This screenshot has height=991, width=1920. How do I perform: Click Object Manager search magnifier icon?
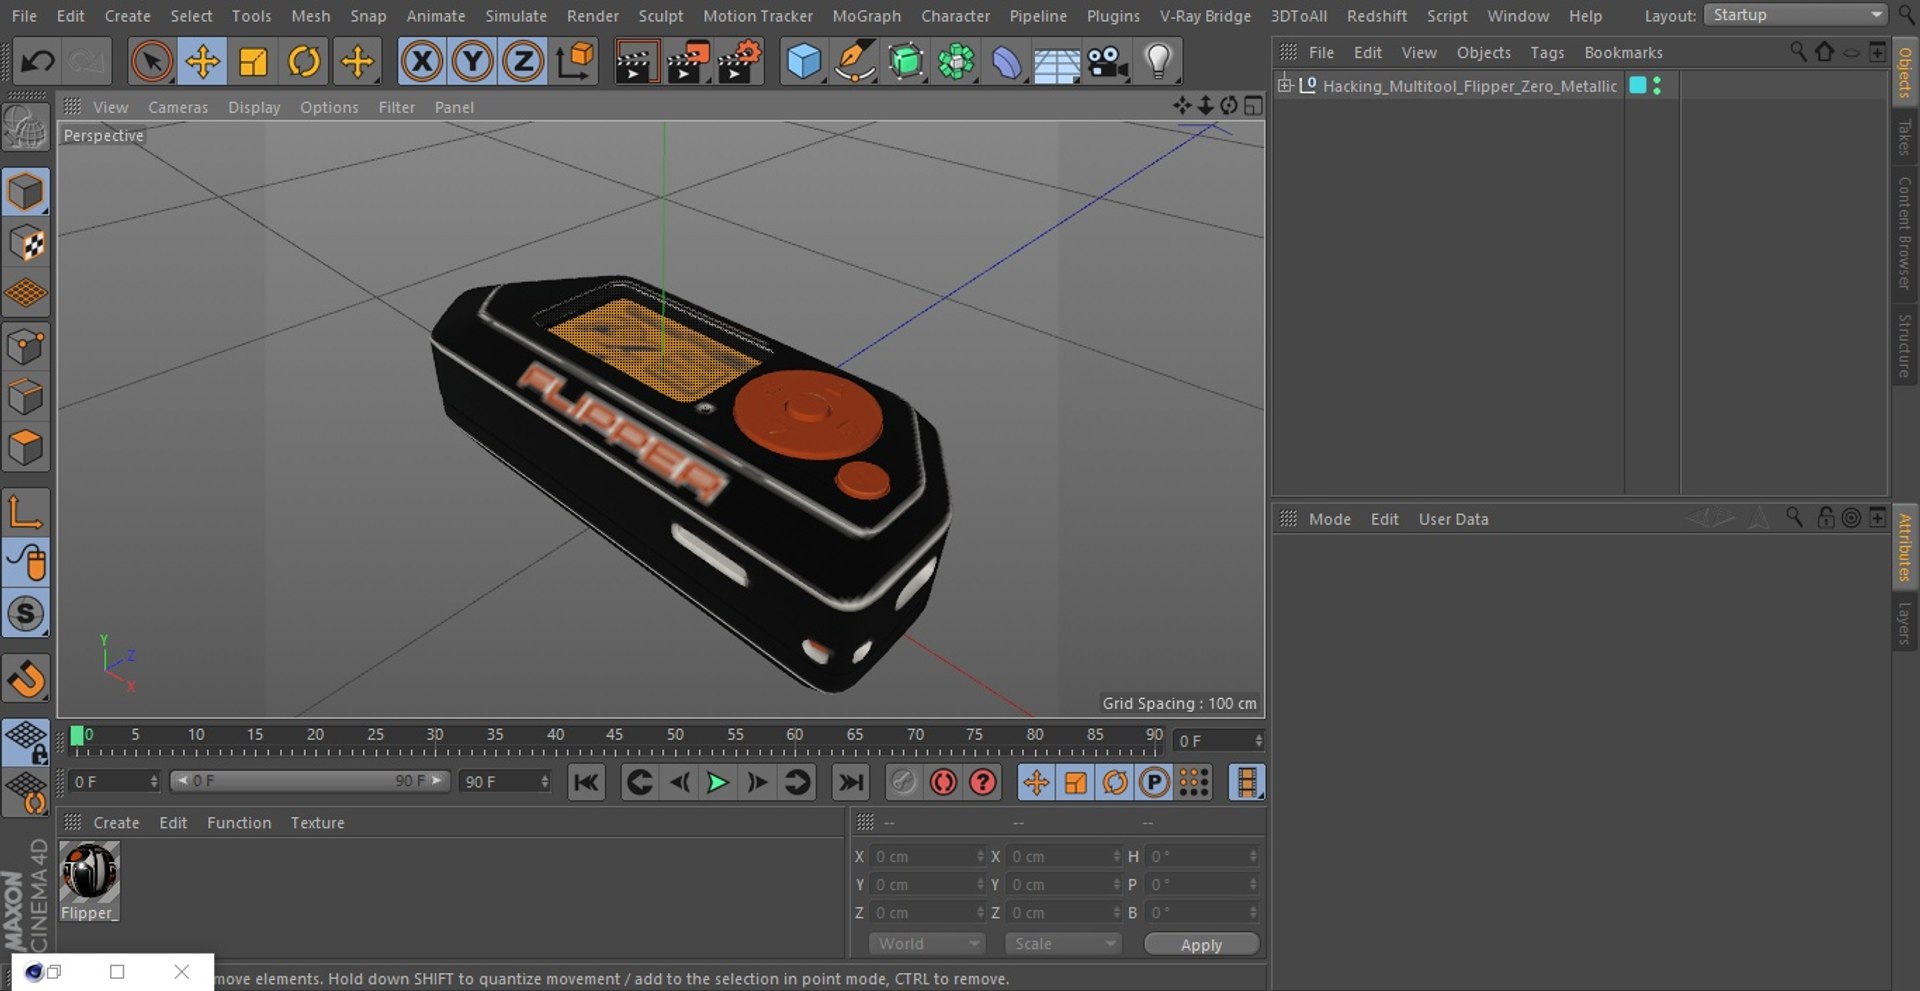pos(1797,52)
